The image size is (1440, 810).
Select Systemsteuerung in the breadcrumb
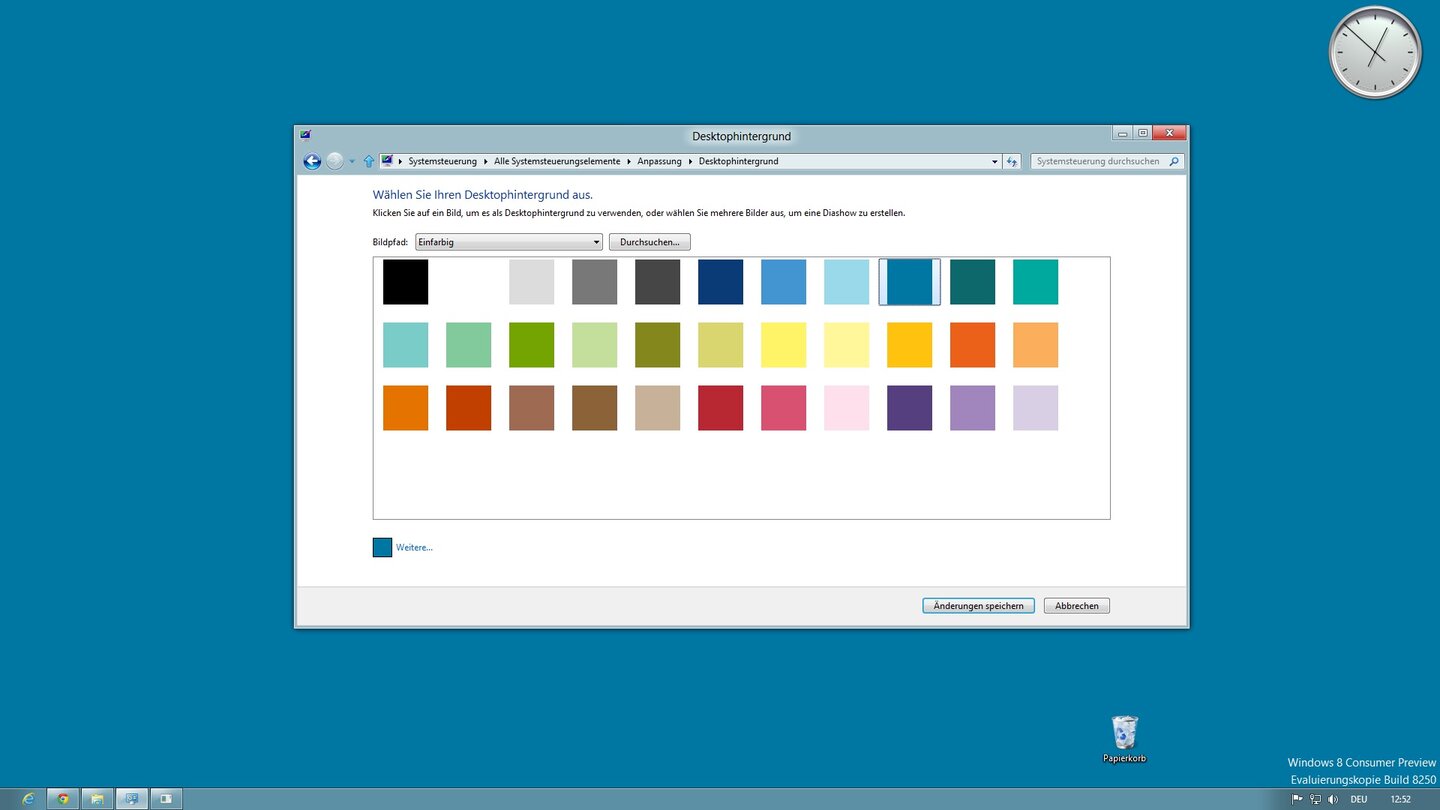point(443,161)
